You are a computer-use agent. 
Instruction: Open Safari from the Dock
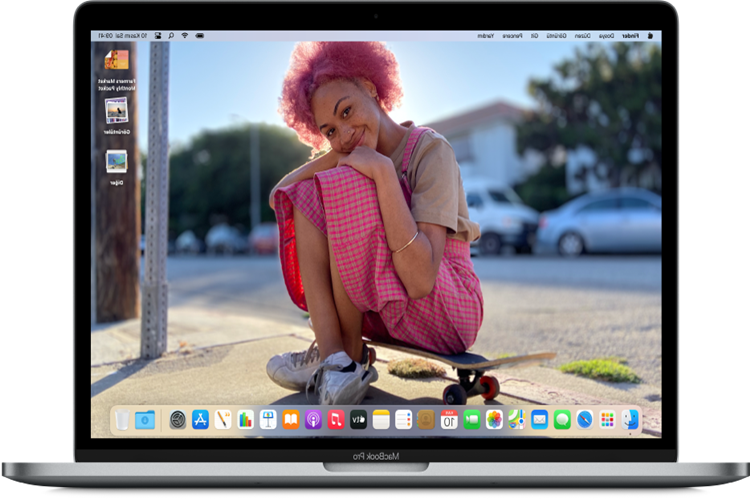point(585,420)
